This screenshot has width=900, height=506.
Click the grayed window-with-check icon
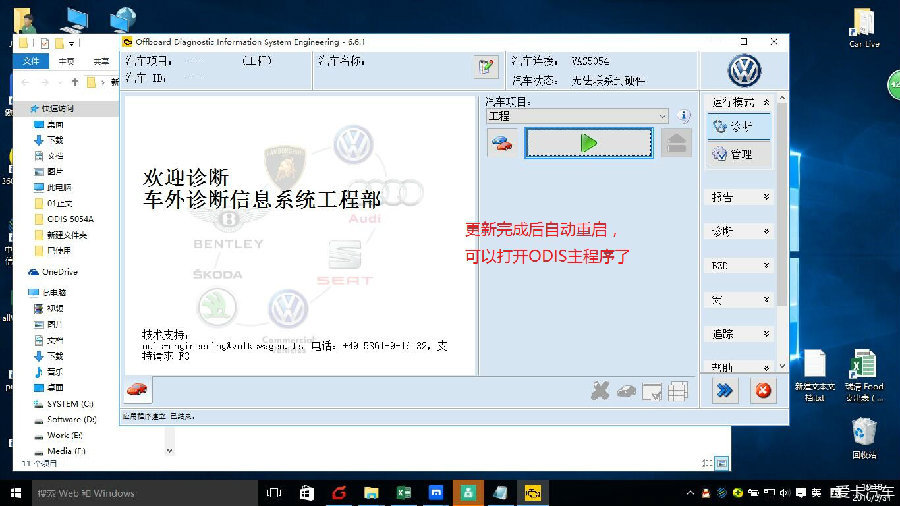pos(652,392)
